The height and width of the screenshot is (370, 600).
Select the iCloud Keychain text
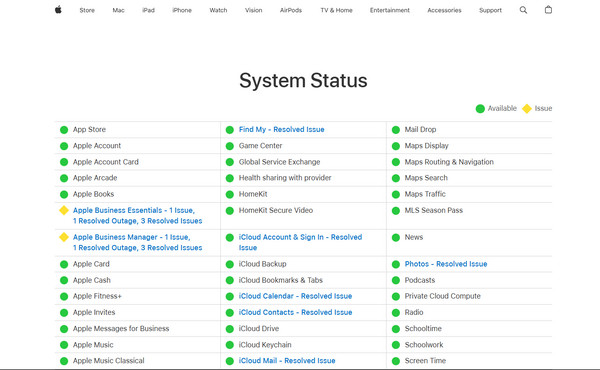pos(265,345)
